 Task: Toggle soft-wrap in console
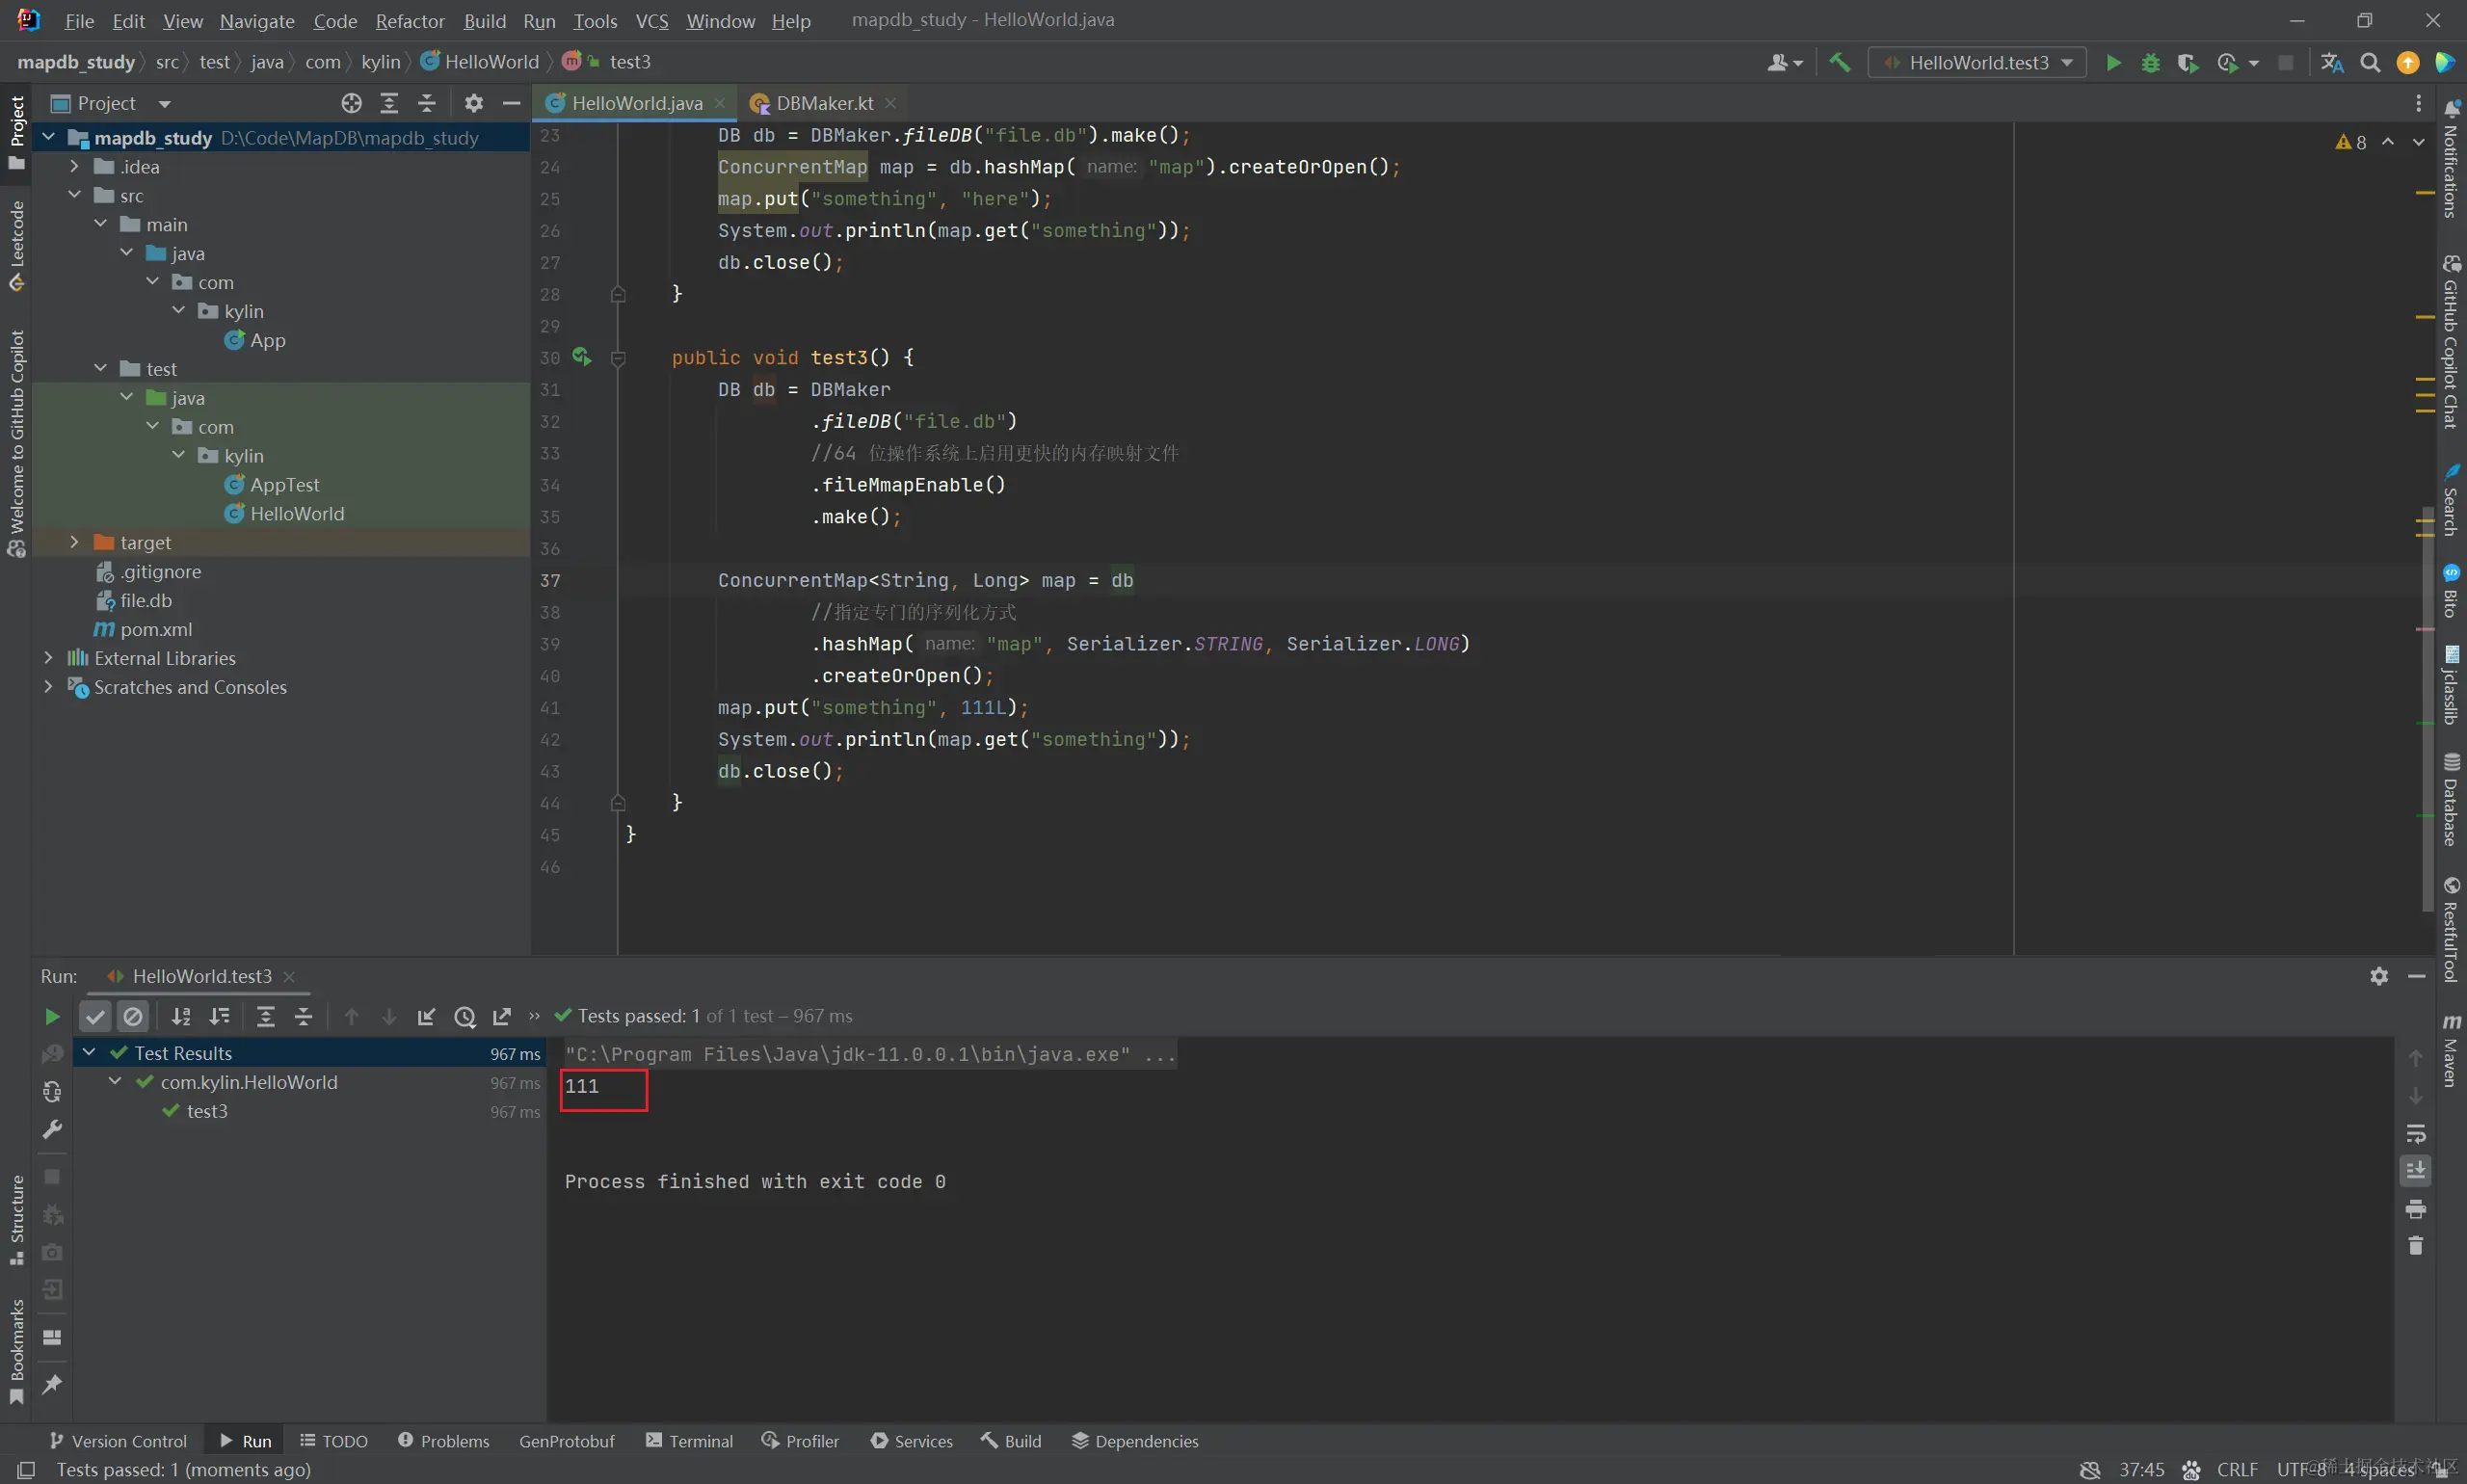2416,1134
